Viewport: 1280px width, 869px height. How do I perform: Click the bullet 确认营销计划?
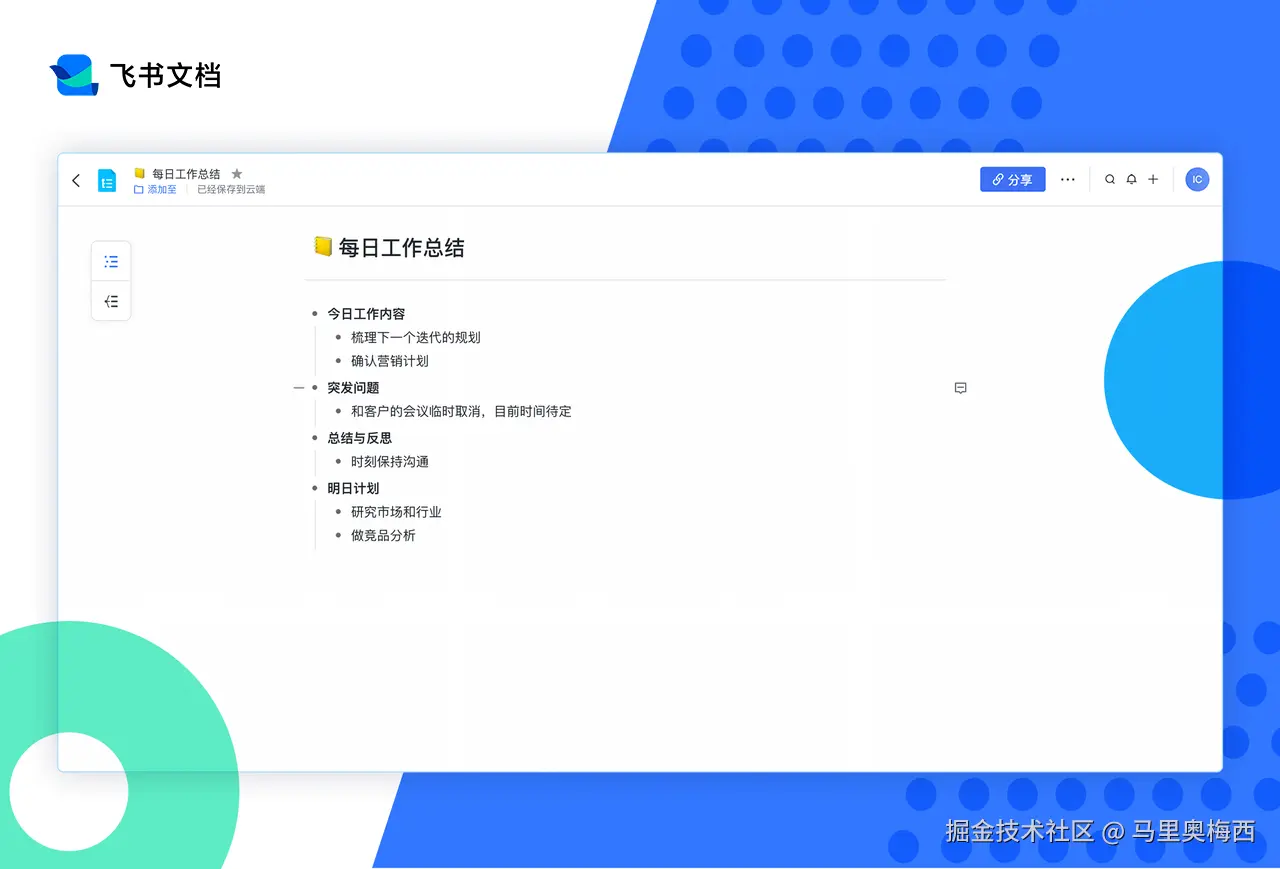pyautogui.click(x=389, y=361)
